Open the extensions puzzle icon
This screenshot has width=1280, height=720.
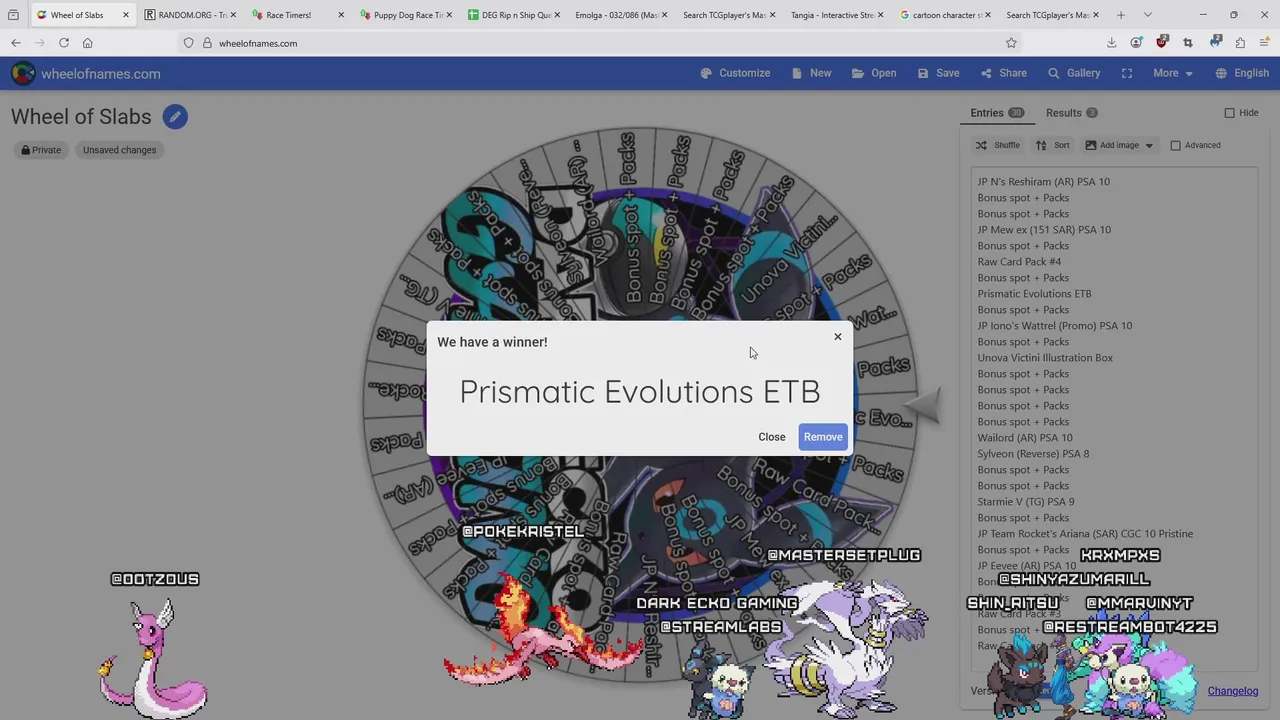[1240, 43]
